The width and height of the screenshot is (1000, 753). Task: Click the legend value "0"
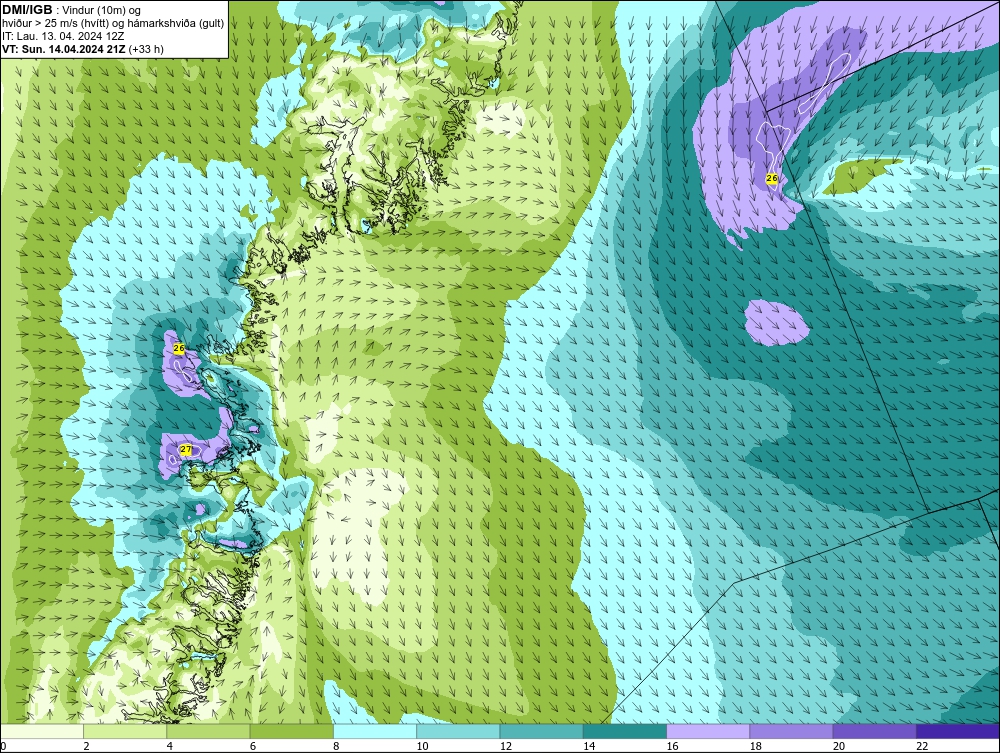[3, 747]
